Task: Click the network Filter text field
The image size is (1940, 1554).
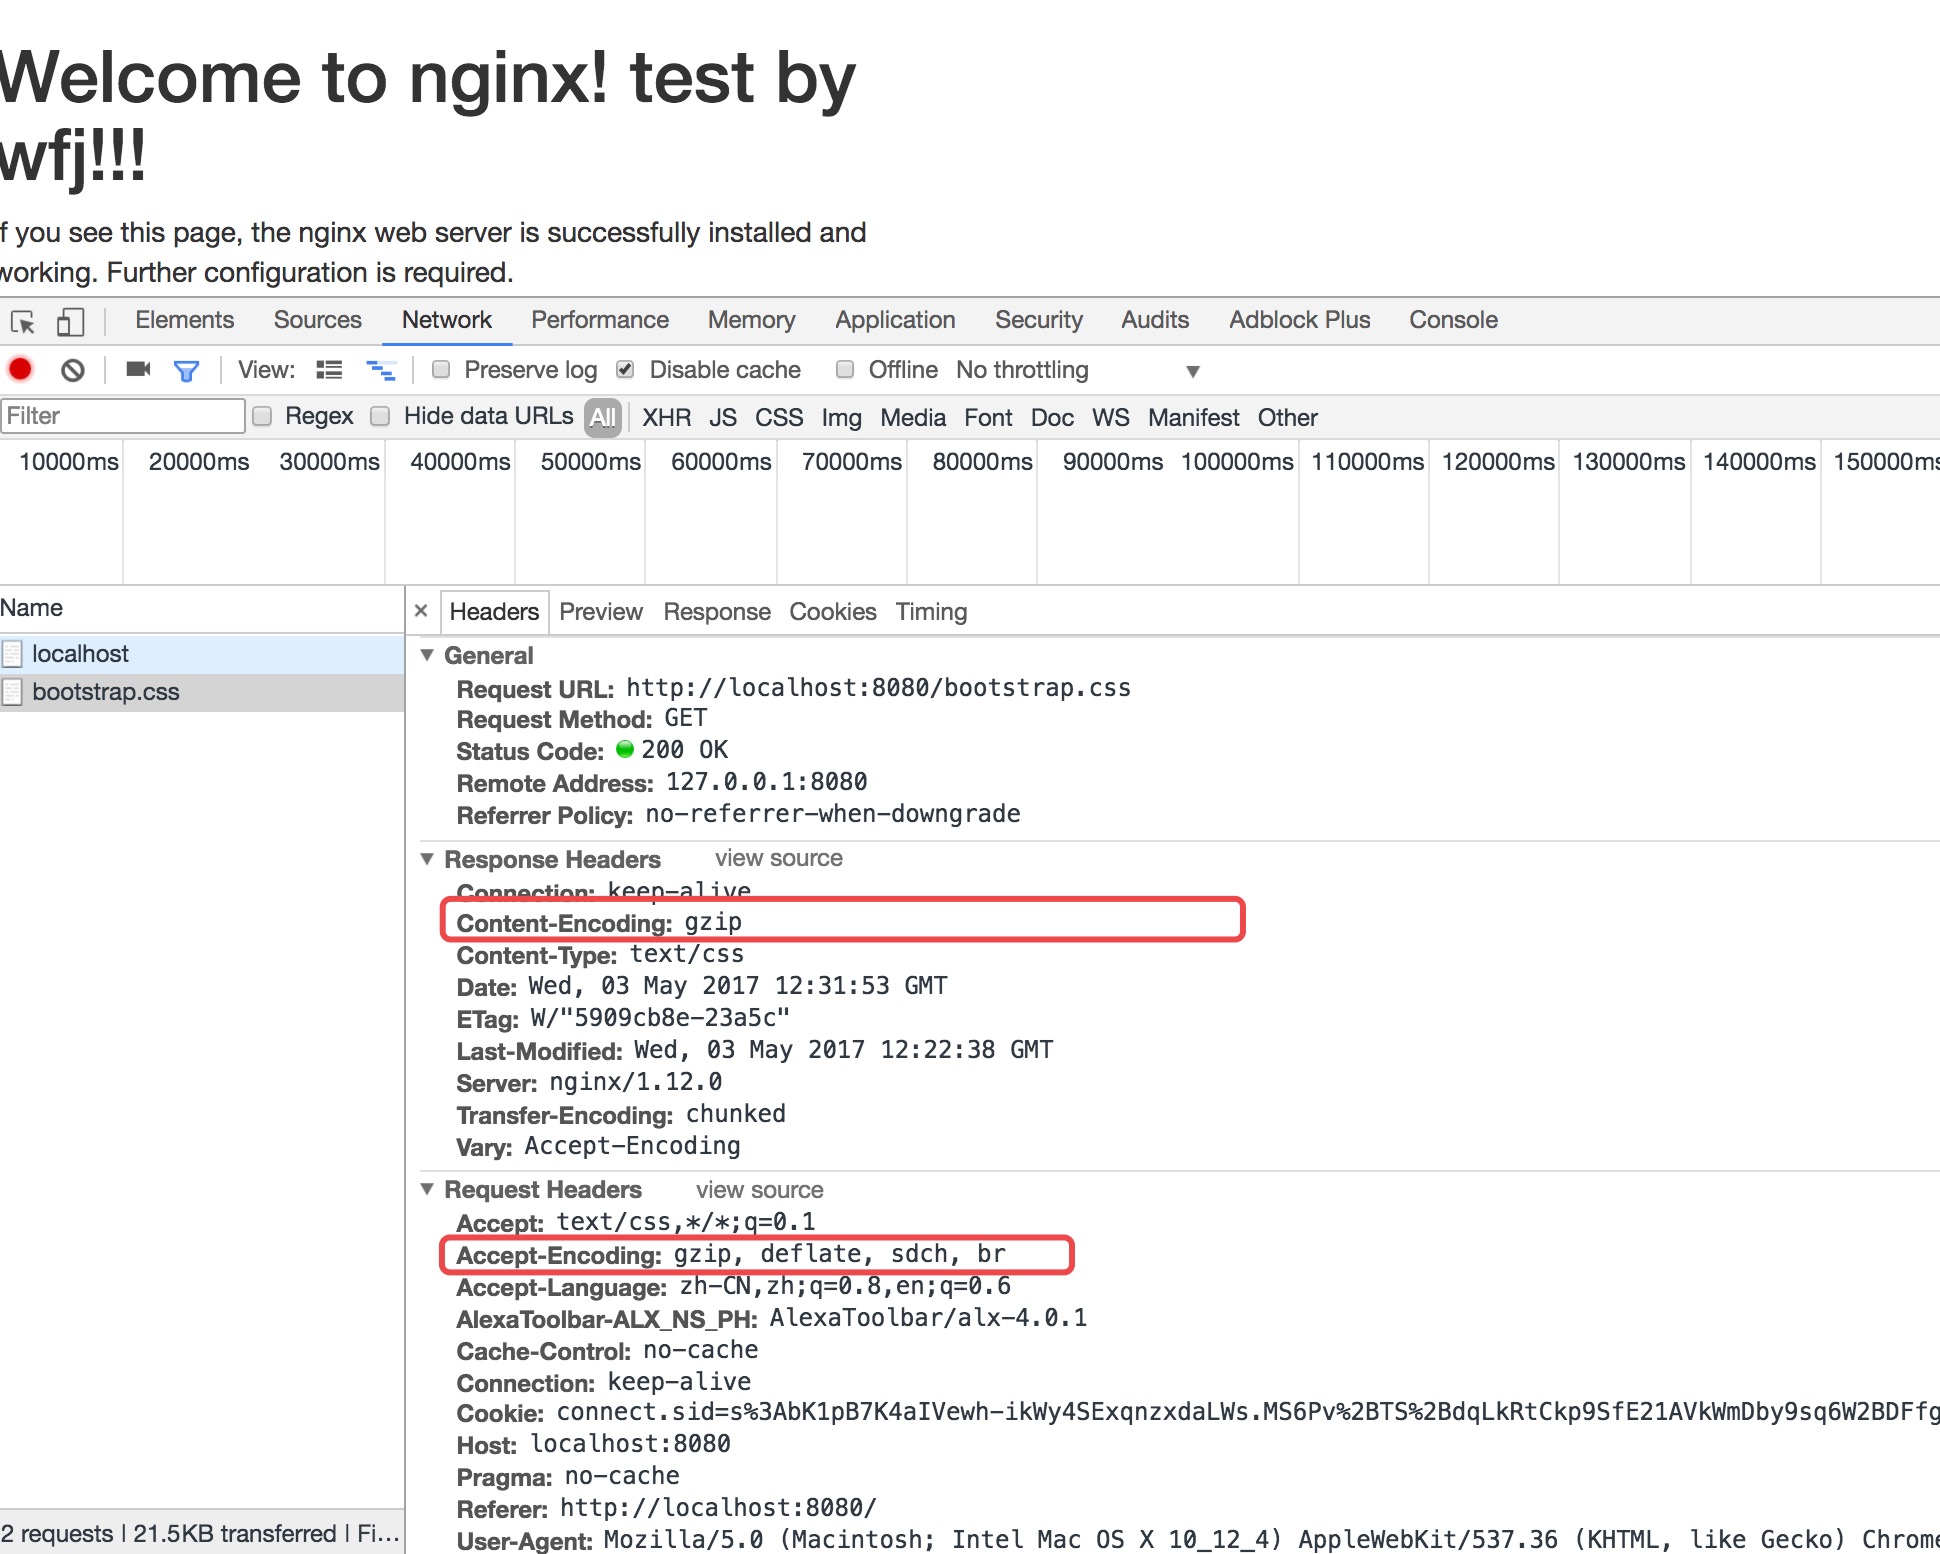Action: (x=122, y=416)
